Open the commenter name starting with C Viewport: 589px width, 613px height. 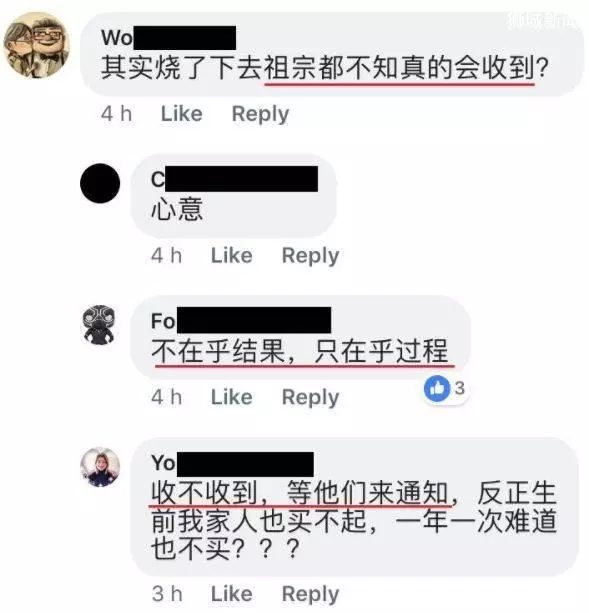point(235,179)
